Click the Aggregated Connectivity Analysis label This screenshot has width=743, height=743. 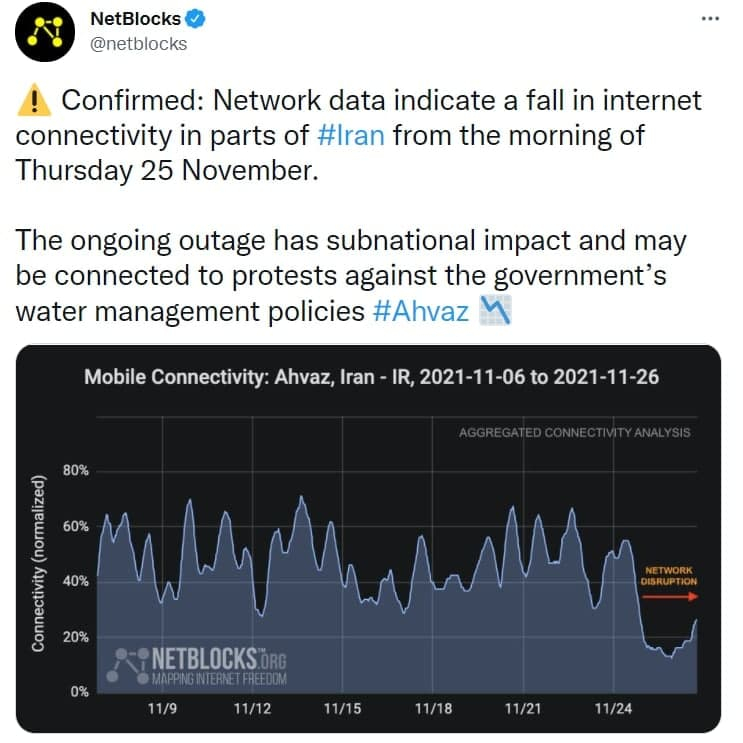click(x=574, y=433)
